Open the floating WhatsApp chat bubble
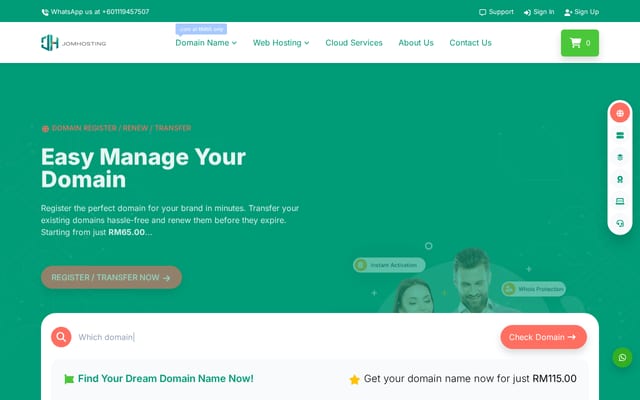 622,358
